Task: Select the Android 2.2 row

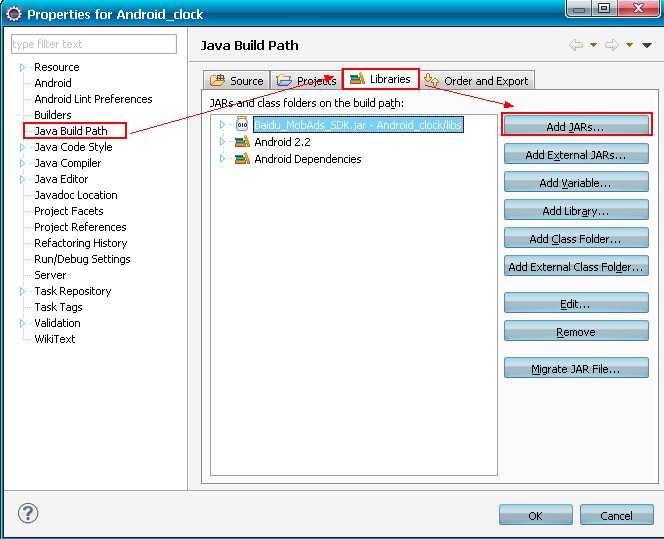Action: coord(282,142)
